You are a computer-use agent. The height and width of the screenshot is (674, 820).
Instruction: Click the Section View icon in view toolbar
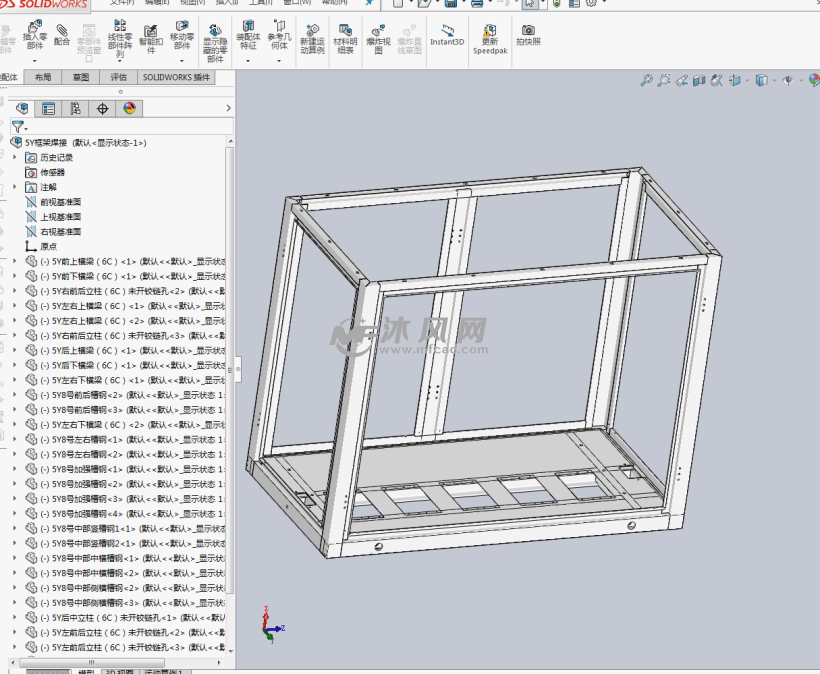pyautogui.click(x=699, y=80)
